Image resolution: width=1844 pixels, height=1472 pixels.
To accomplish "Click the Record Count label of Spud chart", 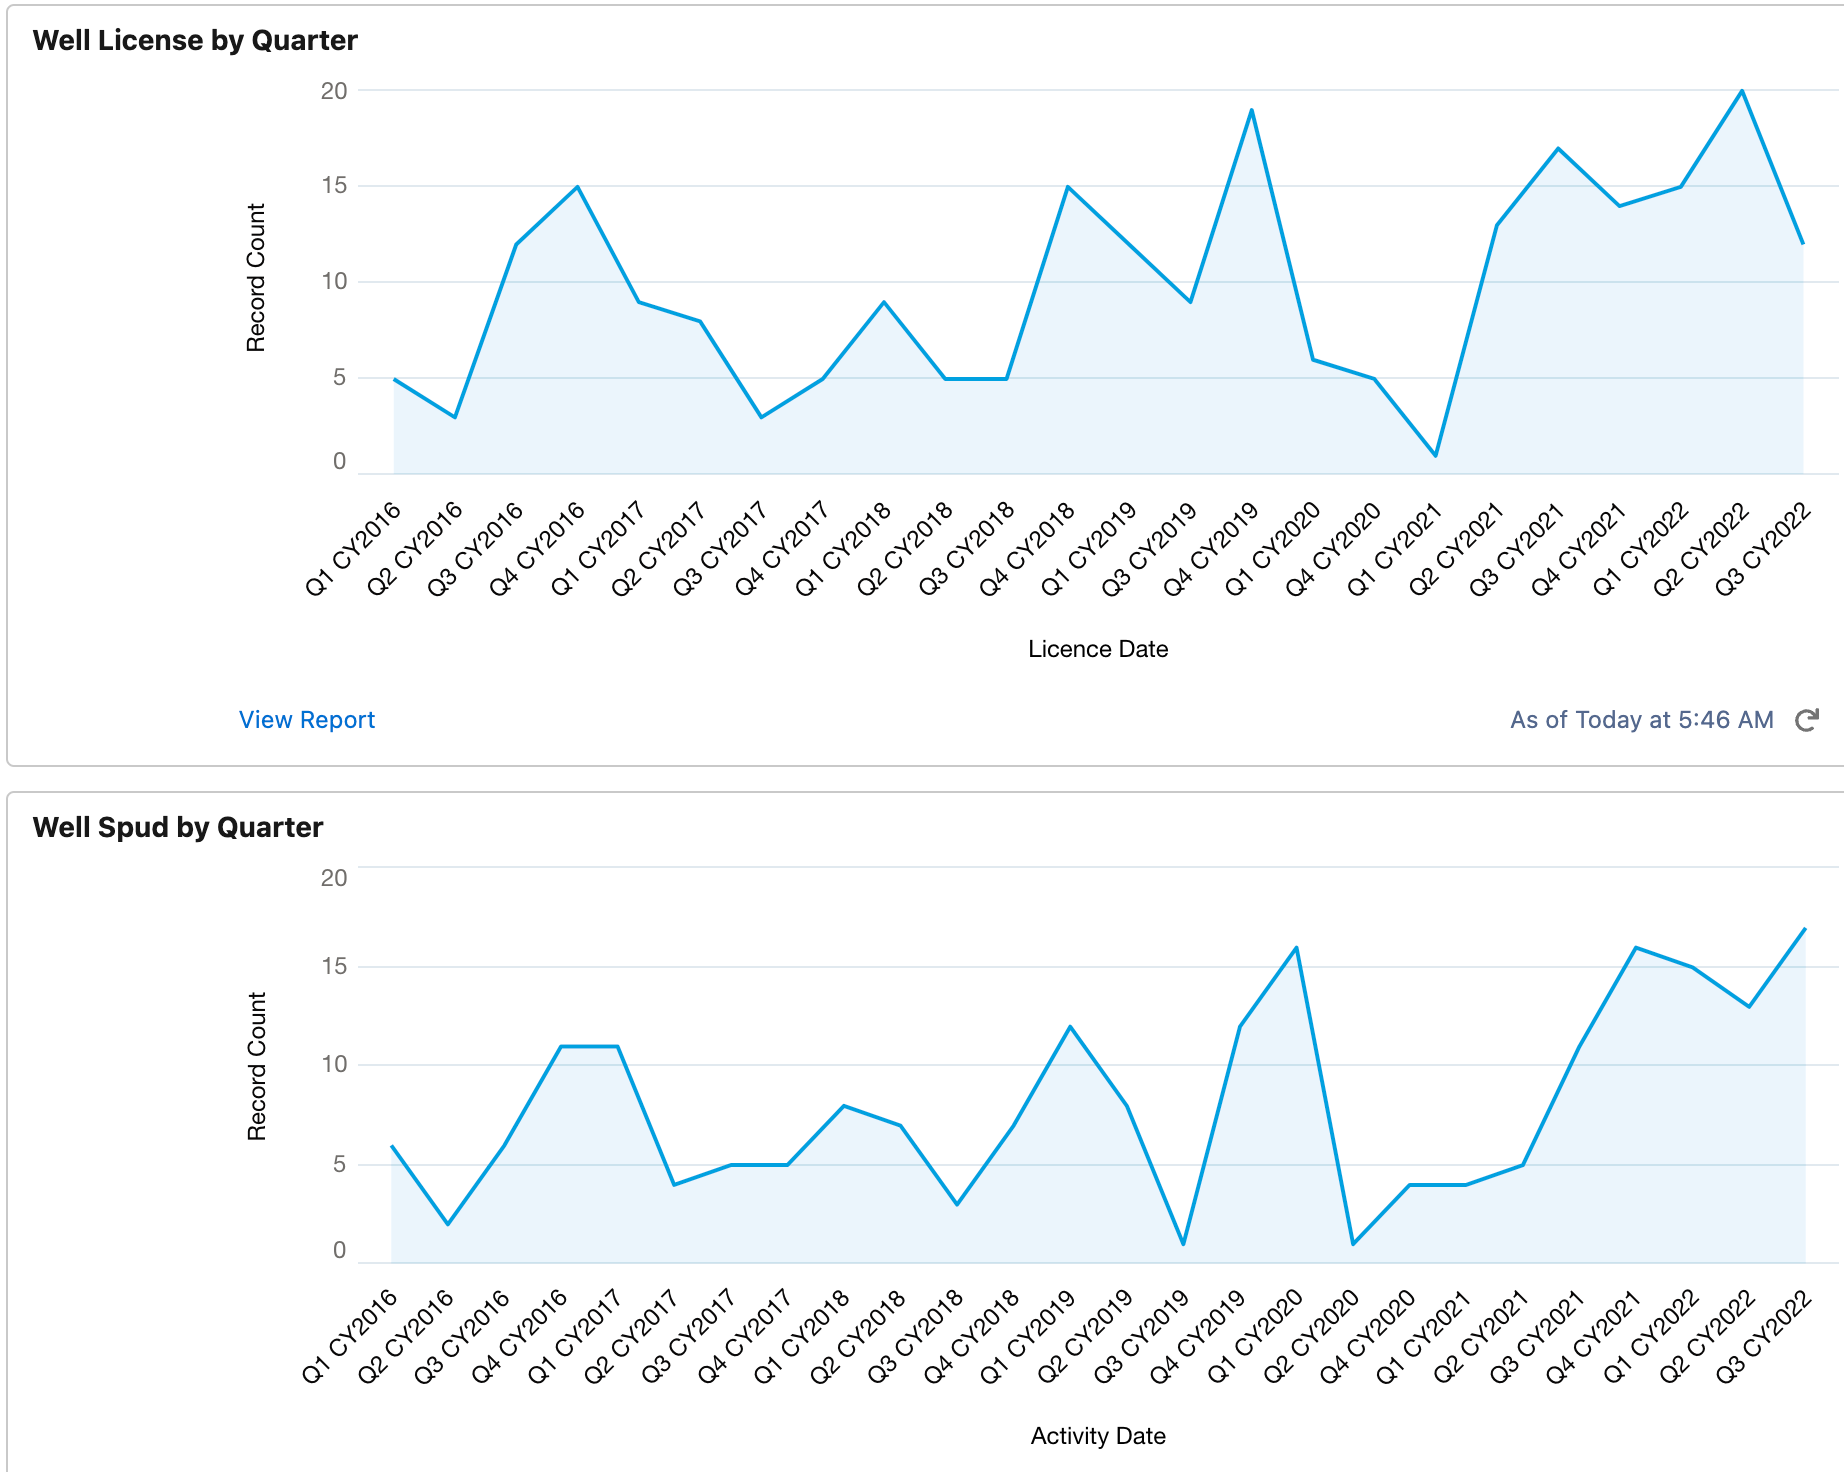I will pyautogui.click(x=256, y=1066).
